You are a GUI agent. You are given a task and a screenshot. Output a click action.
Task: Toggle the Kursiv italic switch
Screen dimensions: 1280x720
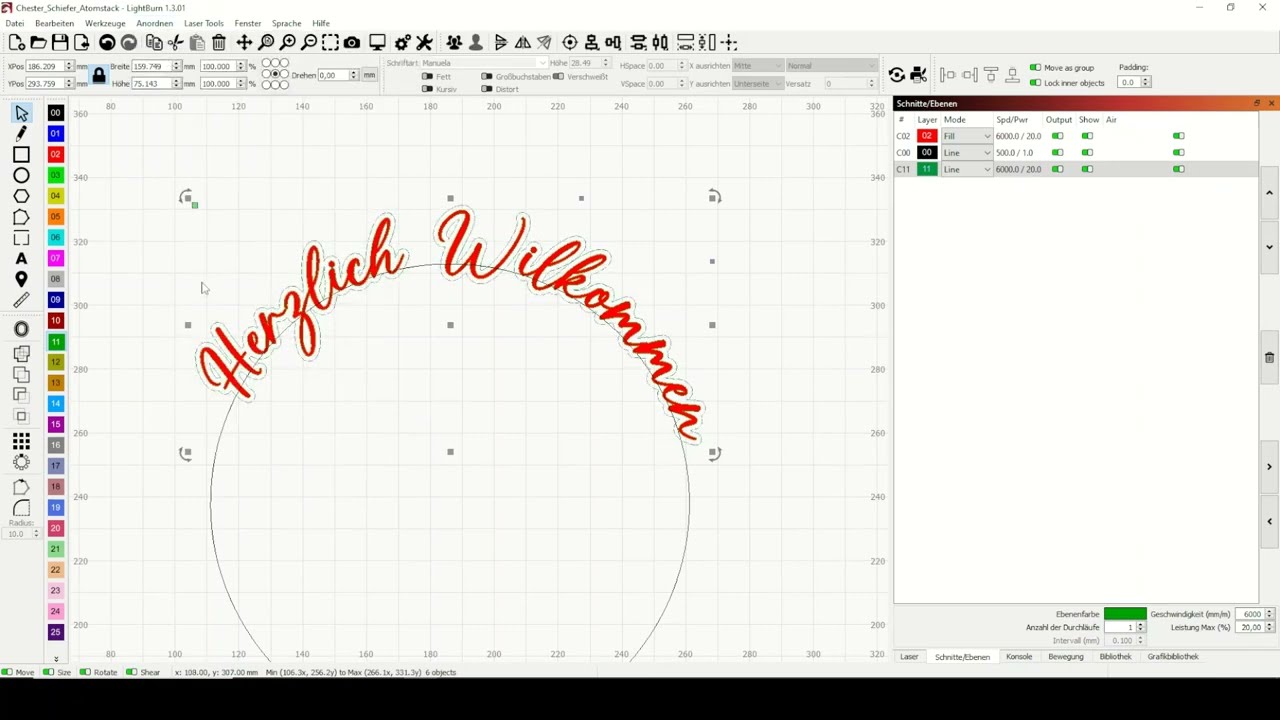(x=427, y=89)
